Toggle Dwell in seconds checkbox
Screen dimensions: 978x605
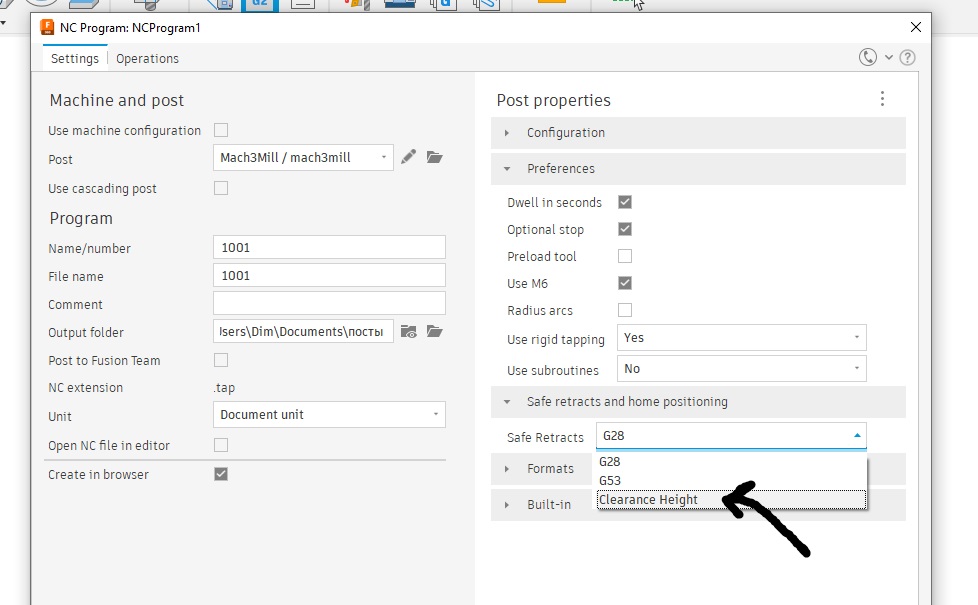(x=625, y=202)
